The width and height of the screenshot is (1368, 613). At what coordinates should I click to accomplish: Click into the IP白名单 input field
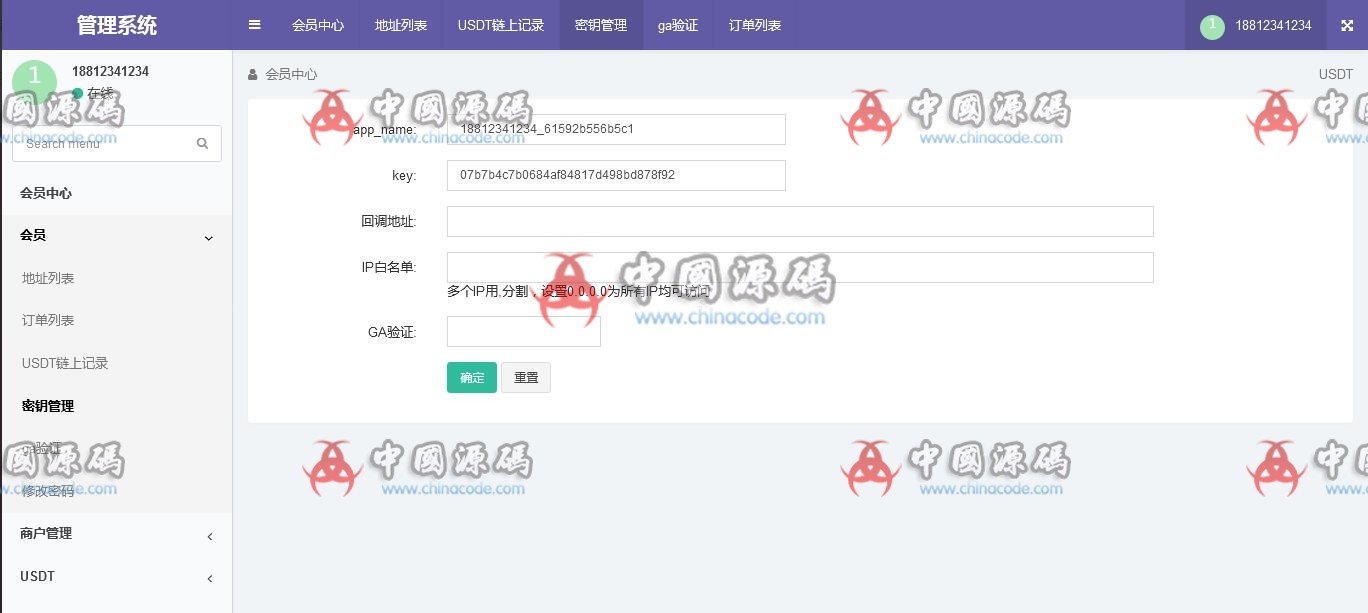[800, 267]
